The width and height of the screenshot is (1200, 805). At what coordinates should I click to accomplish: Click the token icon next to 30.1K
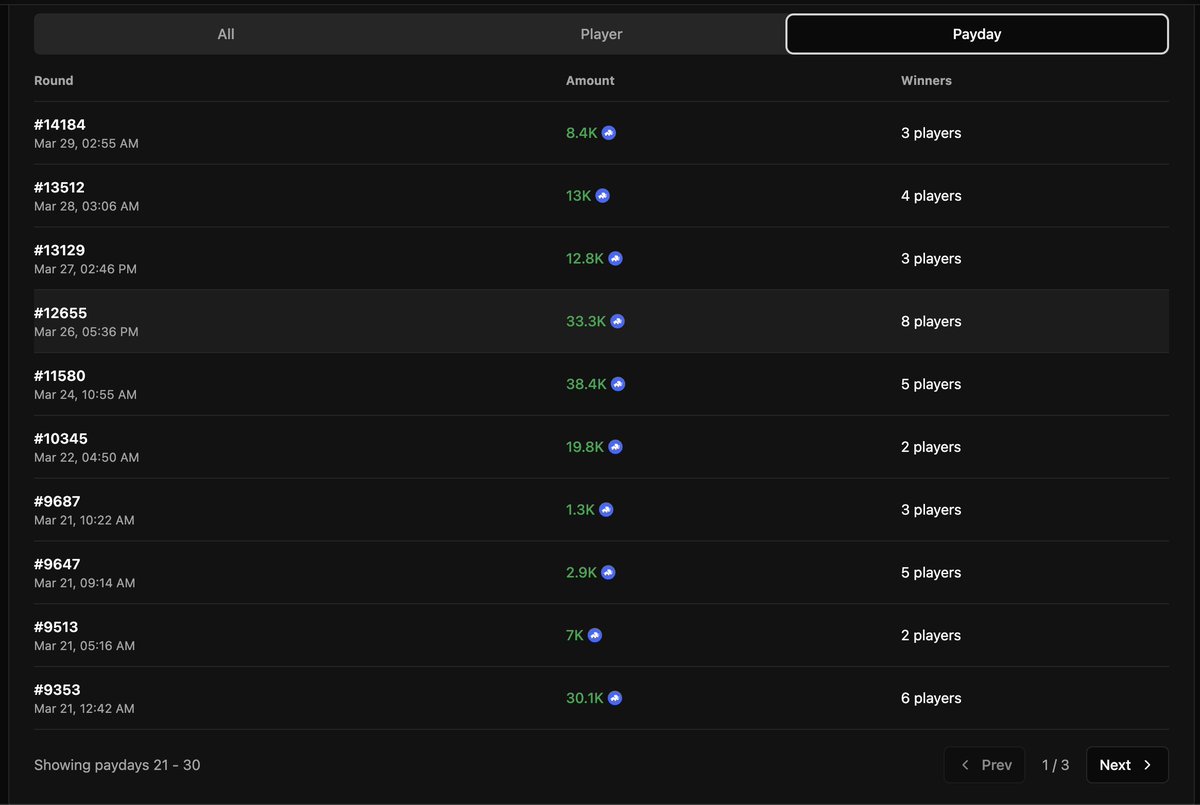click(615, 699)
